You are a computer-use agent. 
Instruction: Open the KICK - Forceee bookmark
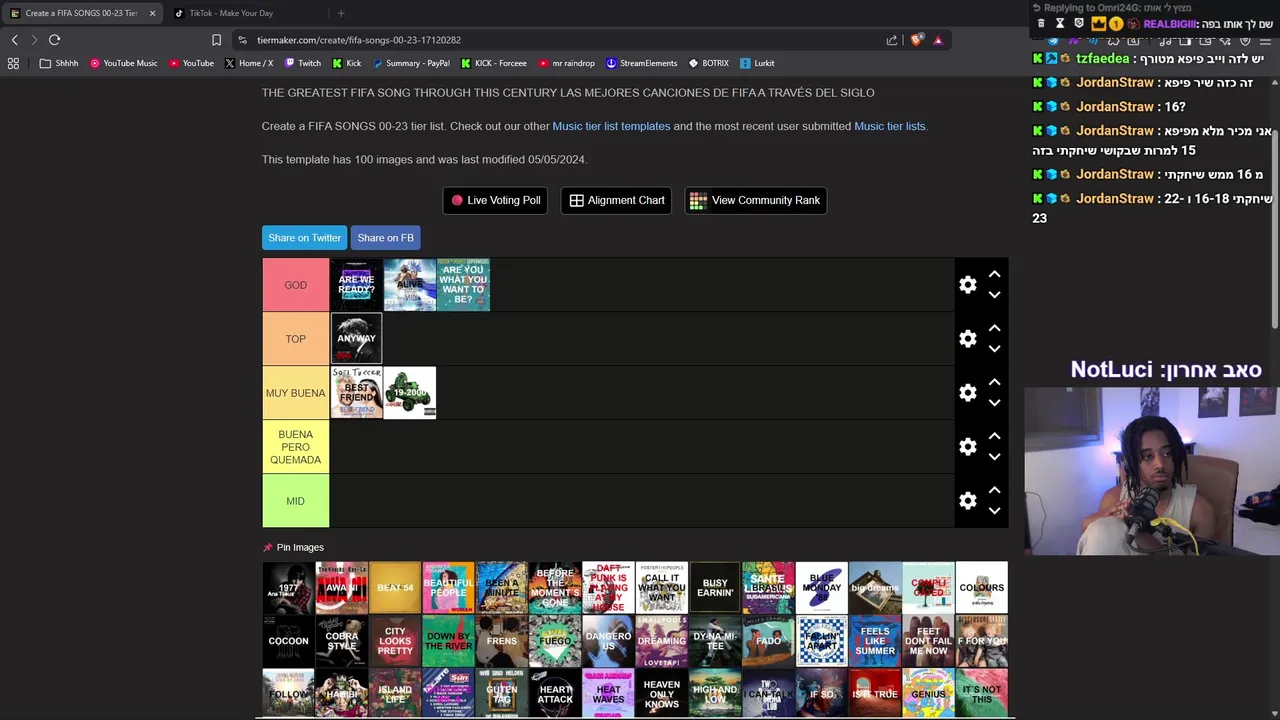click(494, 63)
